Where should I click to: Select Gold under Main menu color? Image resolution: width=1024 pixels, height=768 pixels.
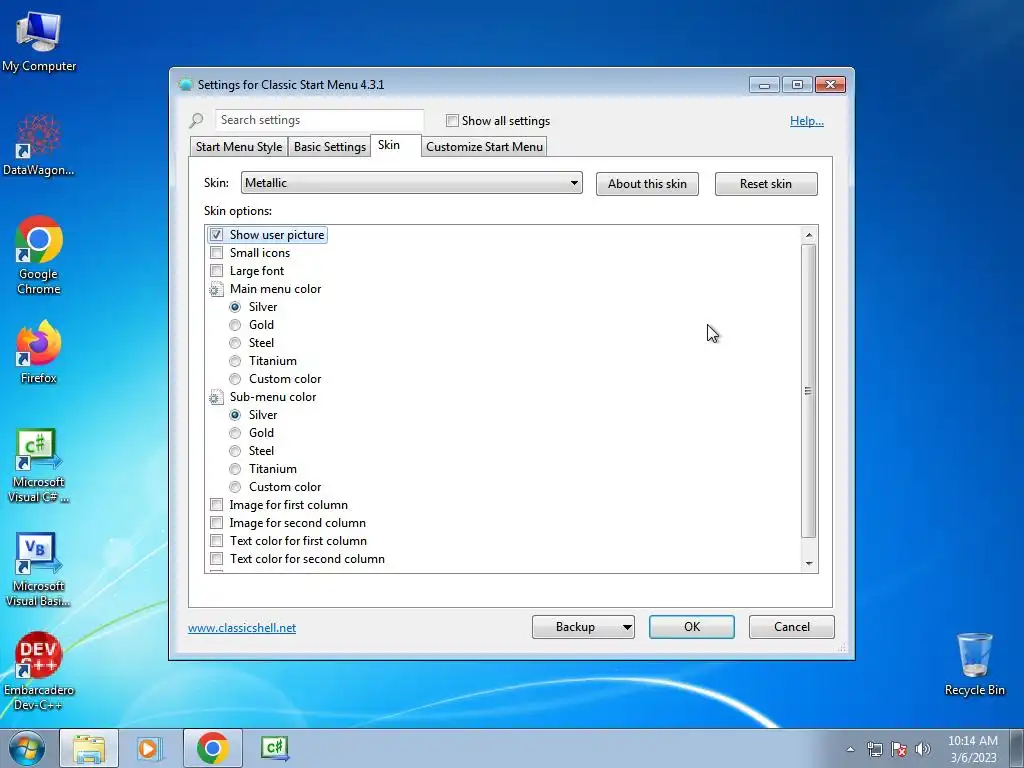[235, 325]
